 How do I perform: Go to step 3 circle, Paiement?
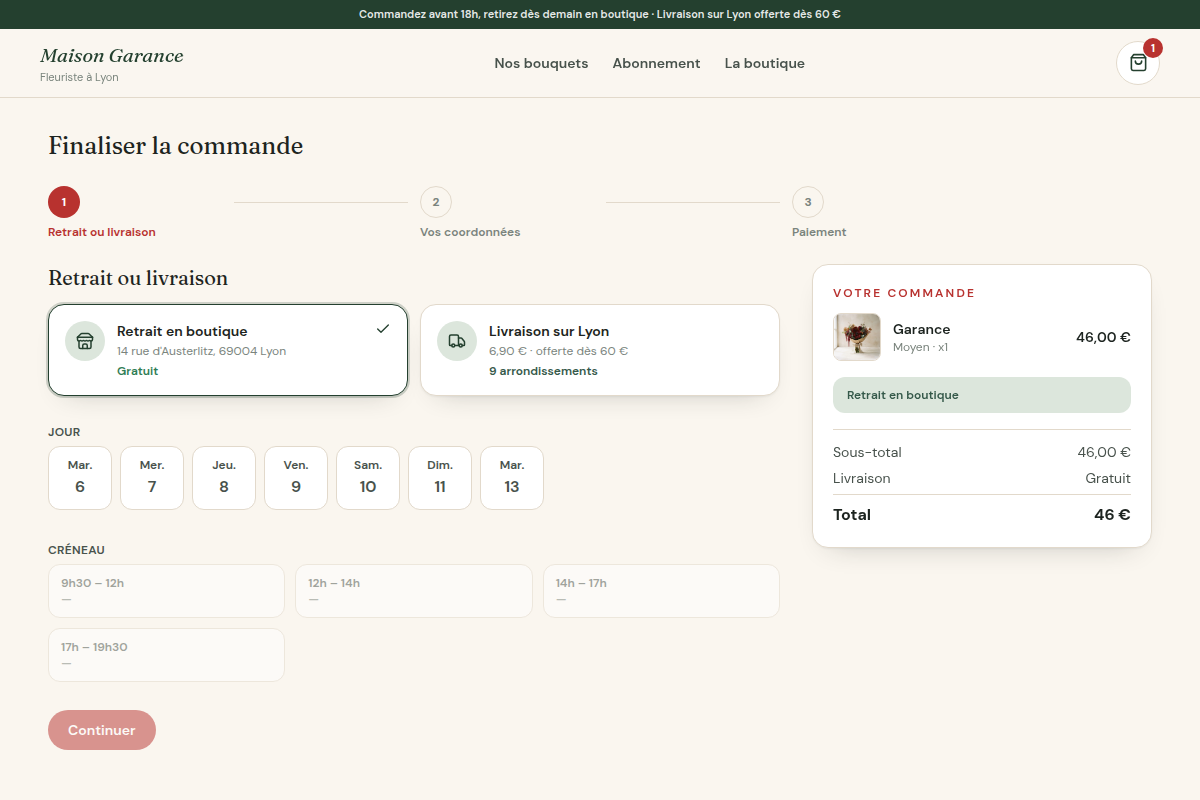808,202
